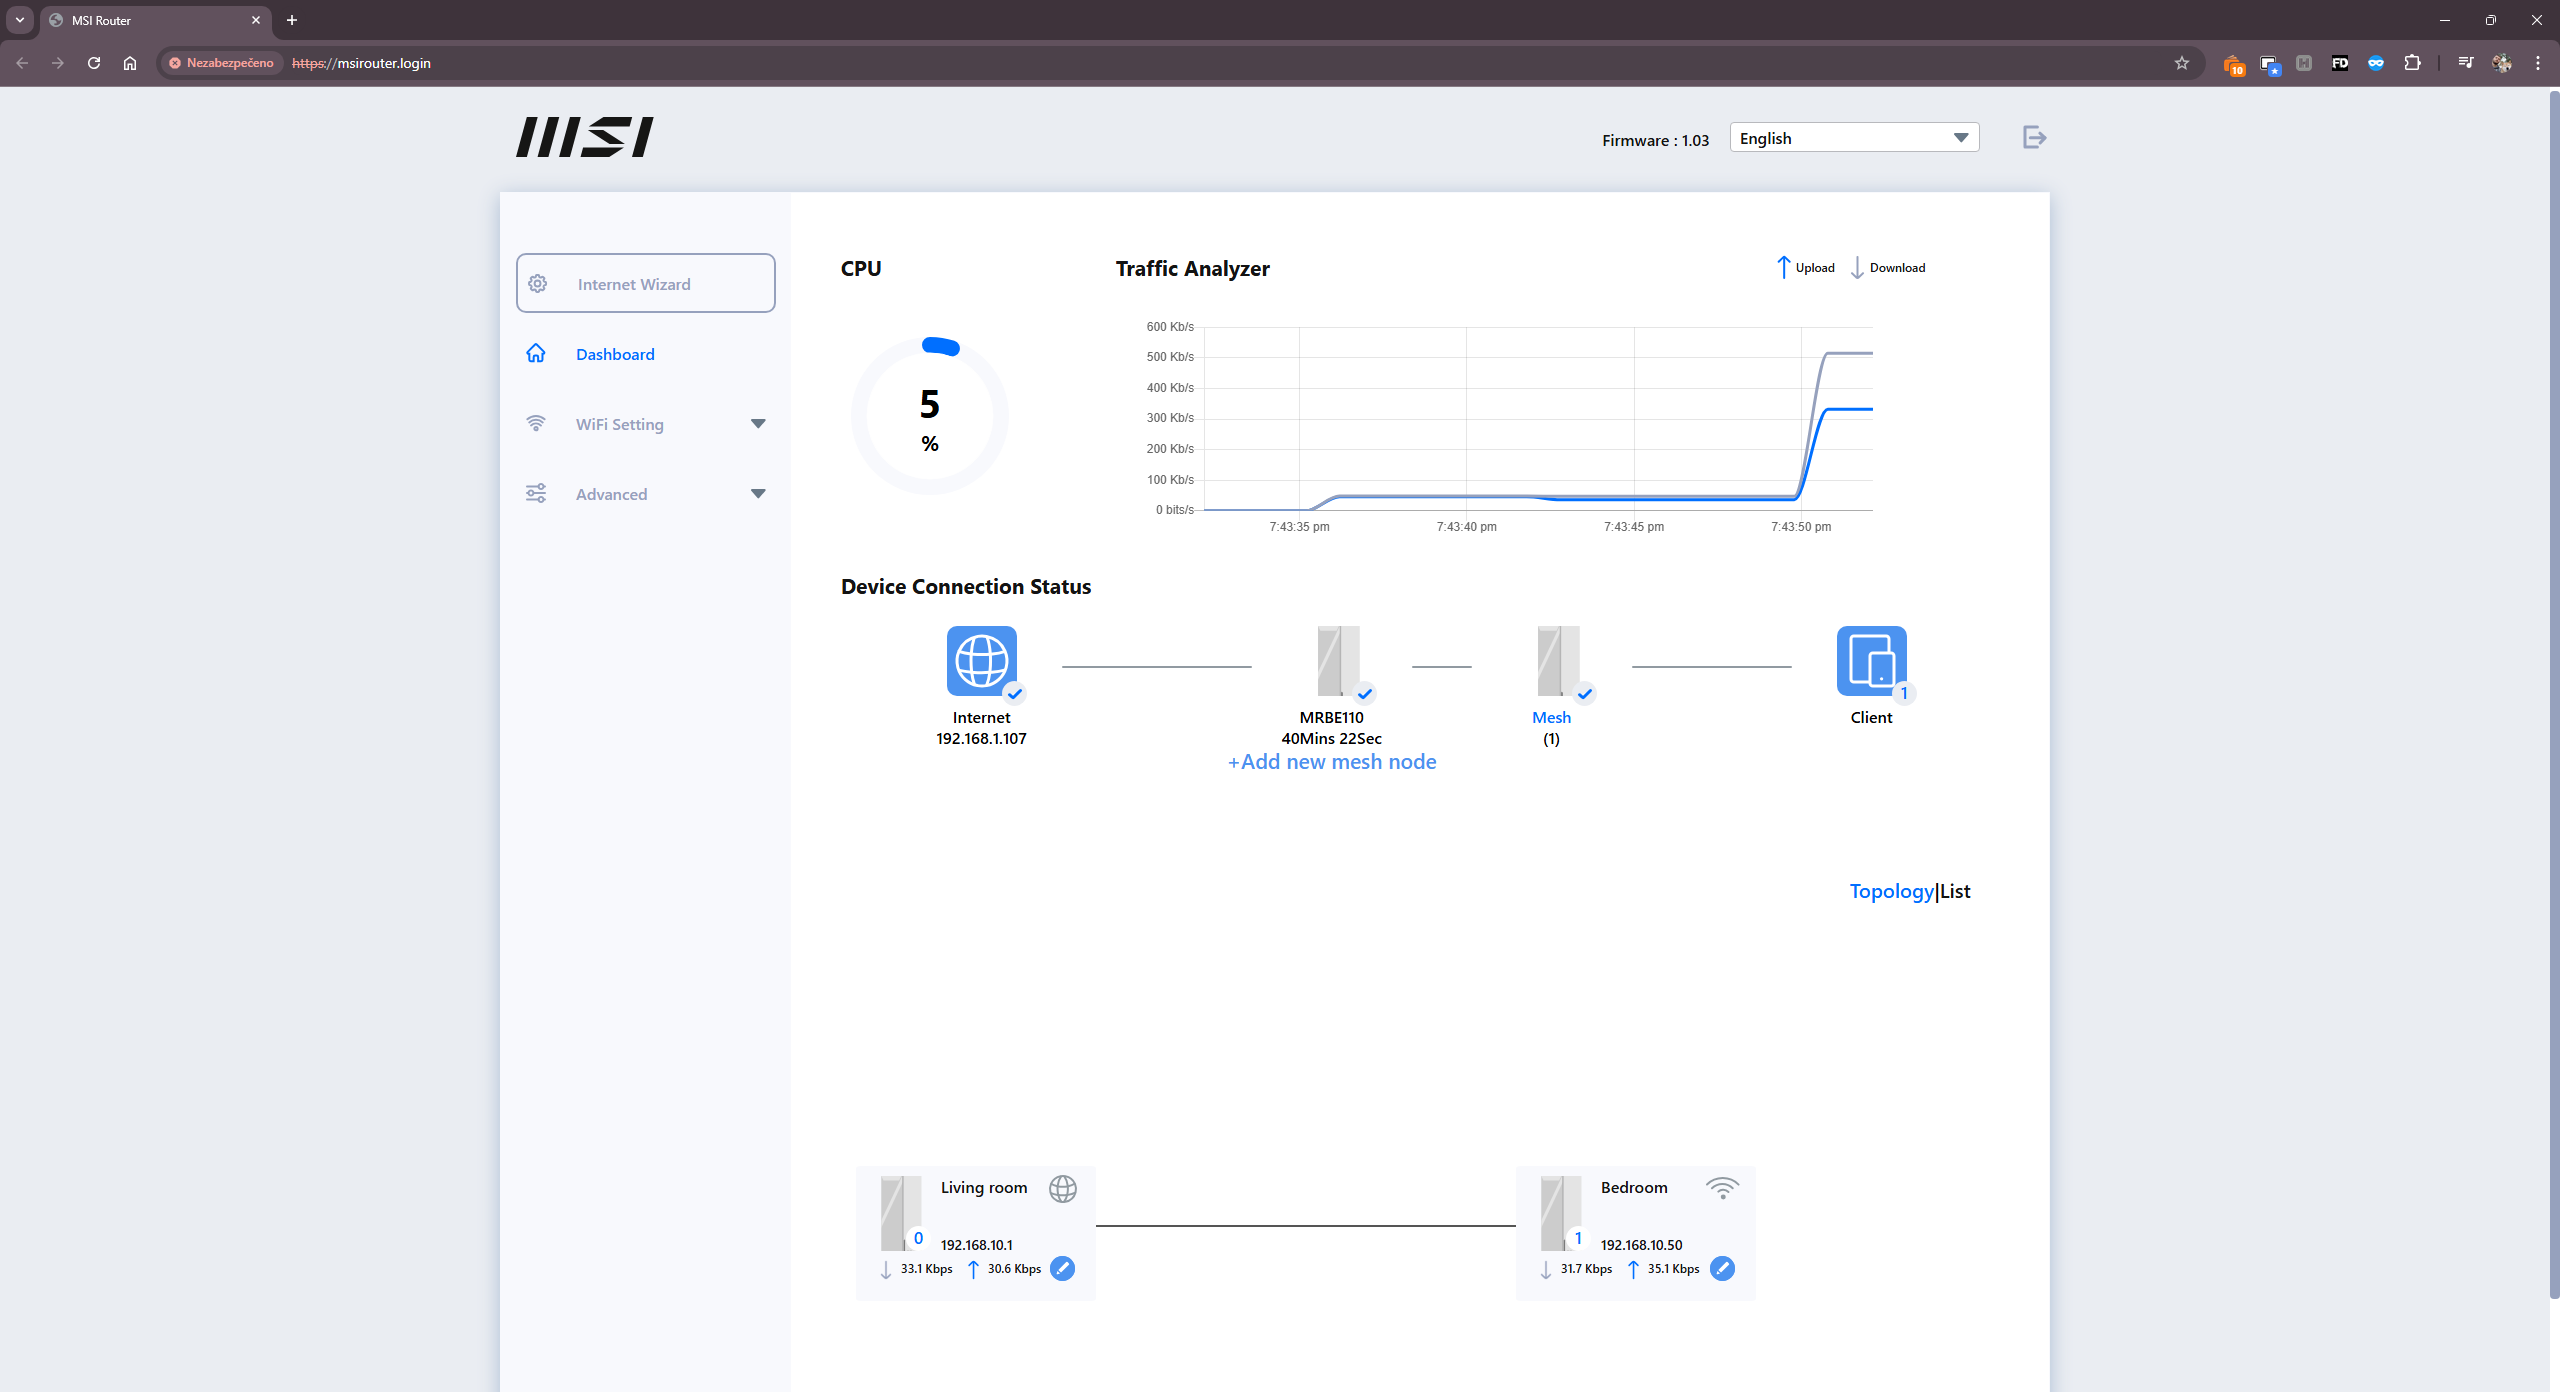
Task: Click the Mesh node device icon
Action: 1557,660
